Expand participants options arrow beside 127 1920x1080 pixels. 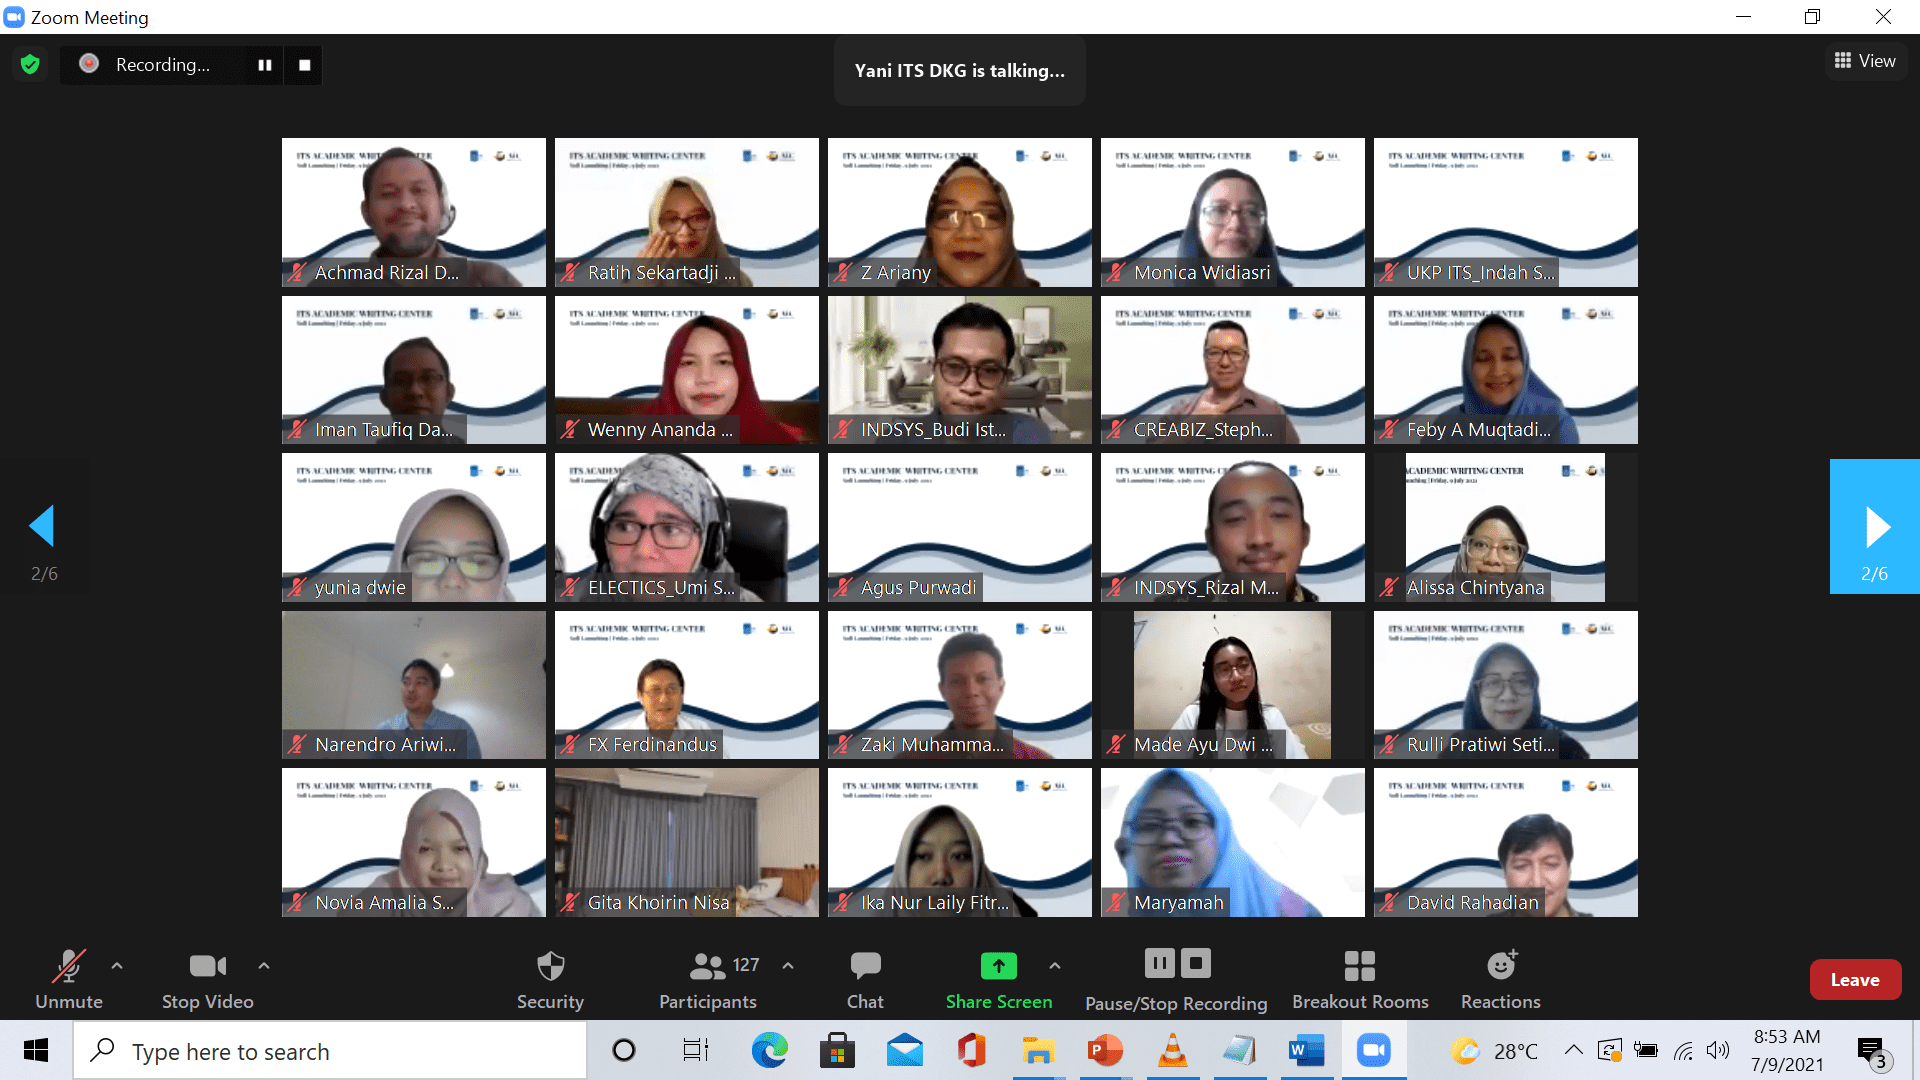[x=788, y=966]
